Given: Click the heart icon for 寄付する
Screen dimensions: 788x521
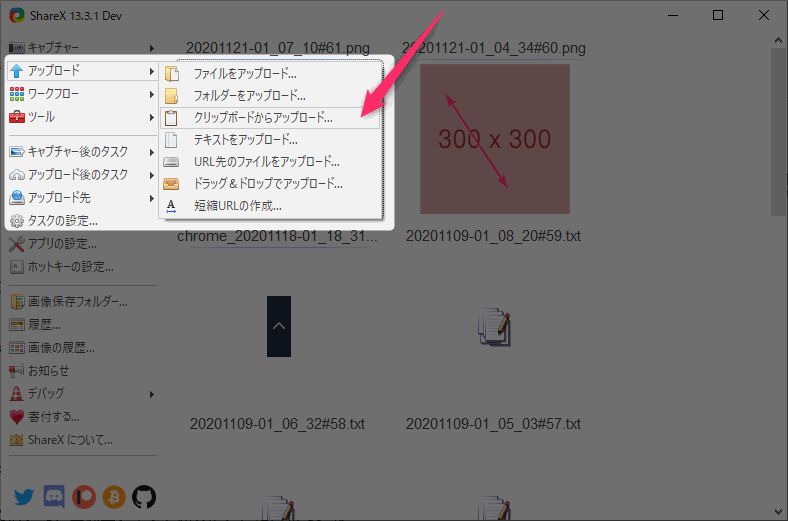Looking at the screenshot, I should click(x=17, y=417).
